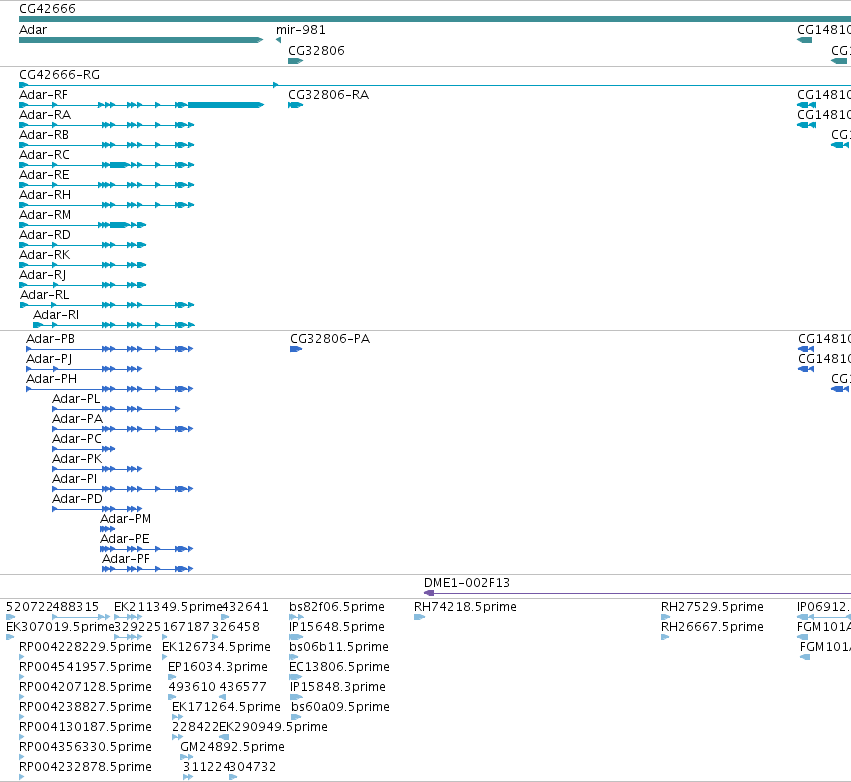Choose the Adar-RB transcript label

(44, 135)
